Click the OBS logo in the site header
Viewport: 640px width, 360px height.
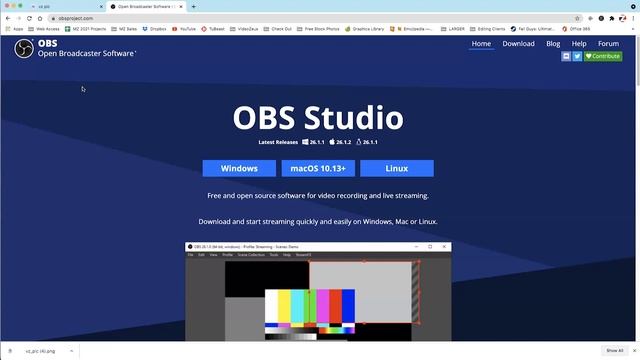click(24, 48)
